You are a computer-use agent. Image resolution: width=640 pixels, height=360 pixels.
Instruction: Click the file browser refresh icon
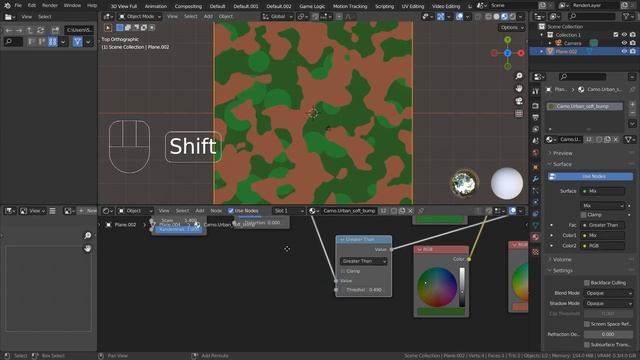click(40, 30)
